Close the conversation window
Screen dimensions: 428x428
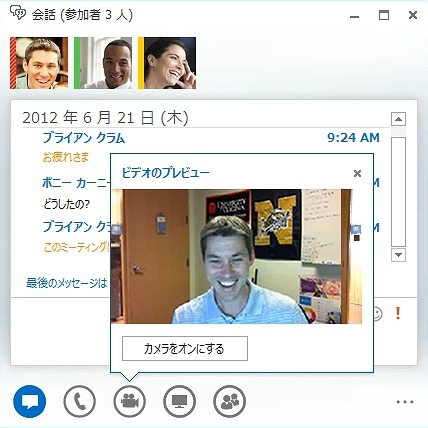point(413,15)
